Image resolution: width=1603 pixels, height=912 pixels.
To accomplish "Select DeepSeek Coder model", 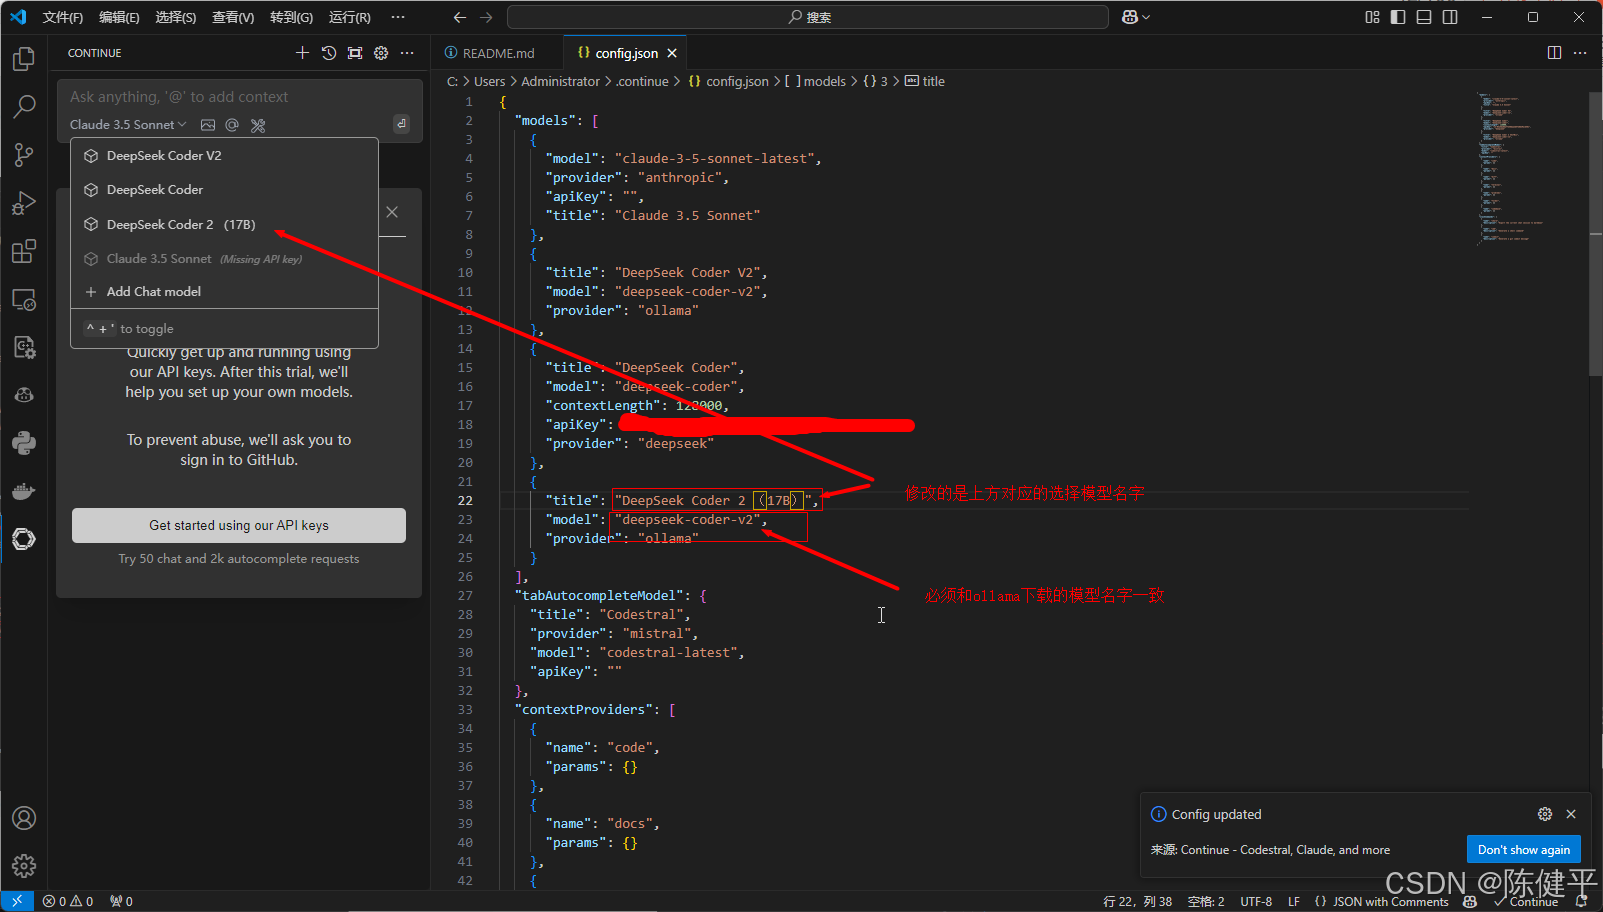I will coord(224,190).
